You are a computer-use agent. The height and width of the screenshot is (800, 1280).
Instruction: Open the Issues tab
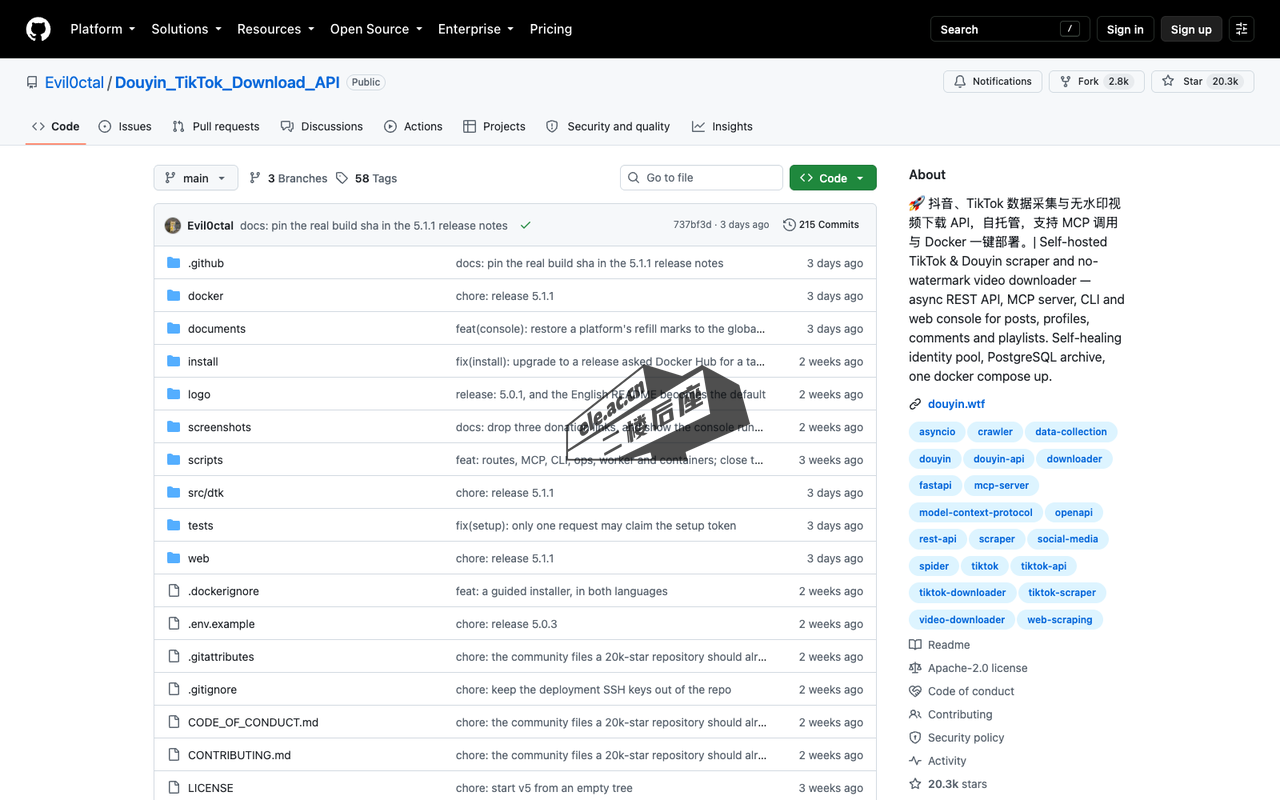[125, 126]
